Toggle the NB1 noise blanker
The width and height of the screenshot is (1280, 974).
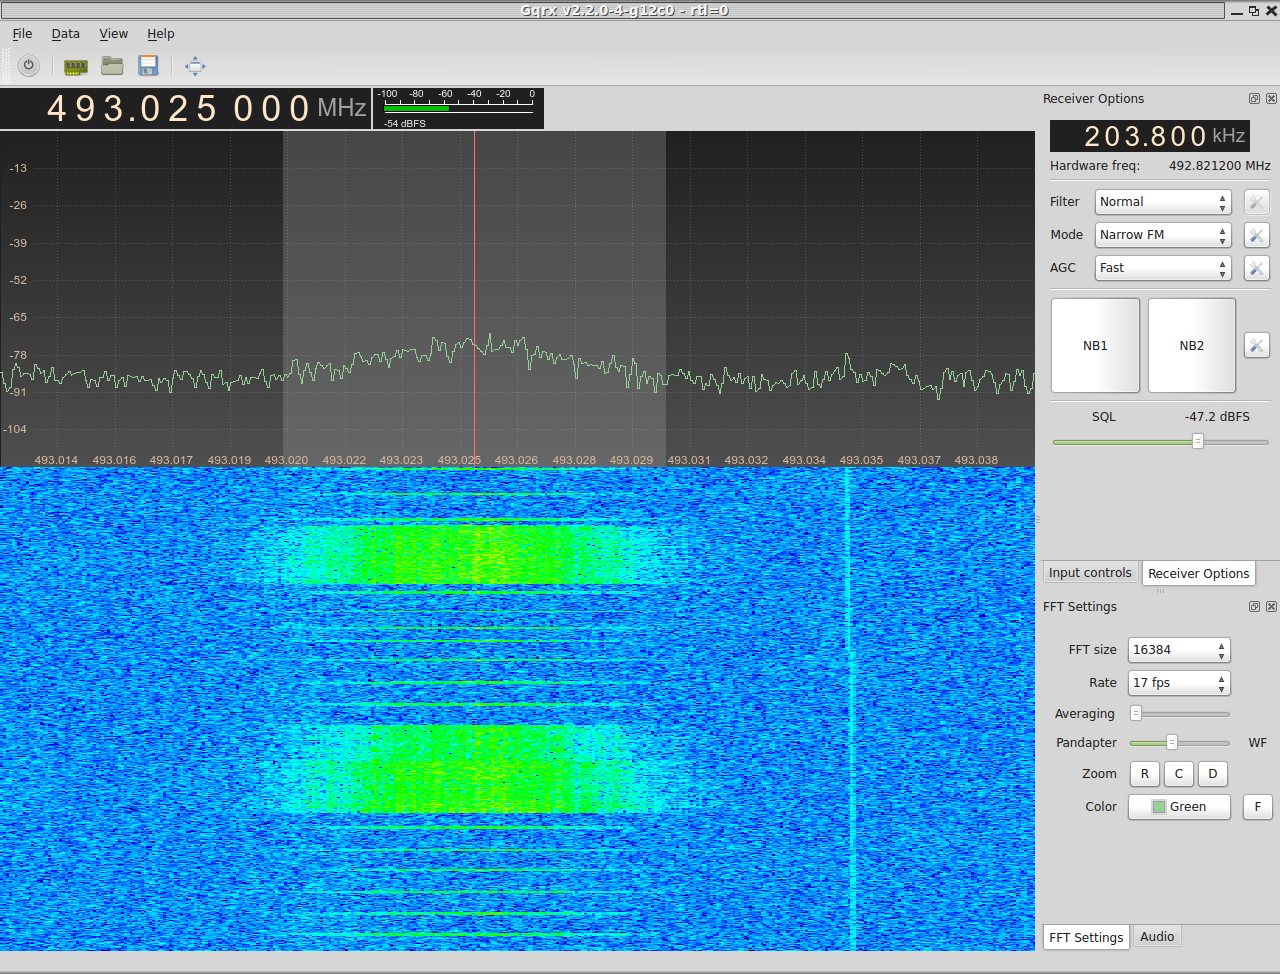click(1095, 345)
